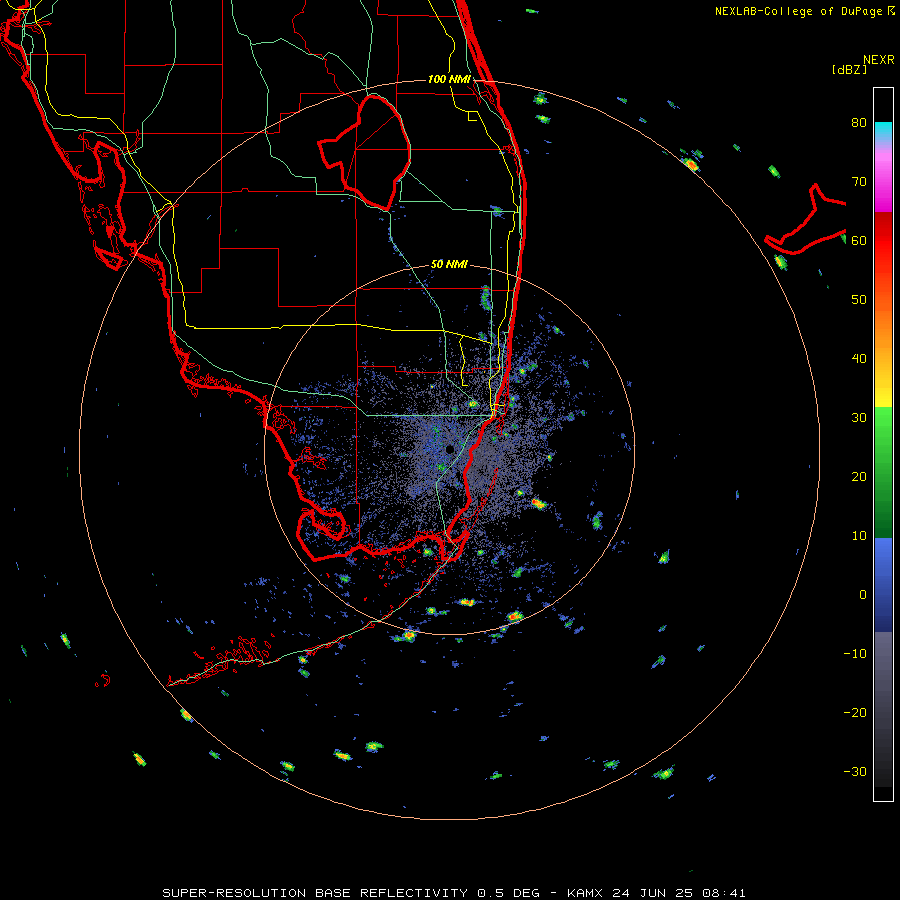Click the 80 value on the dBZ scale
The image size is (900, 900).
click(x=859, y=122)
